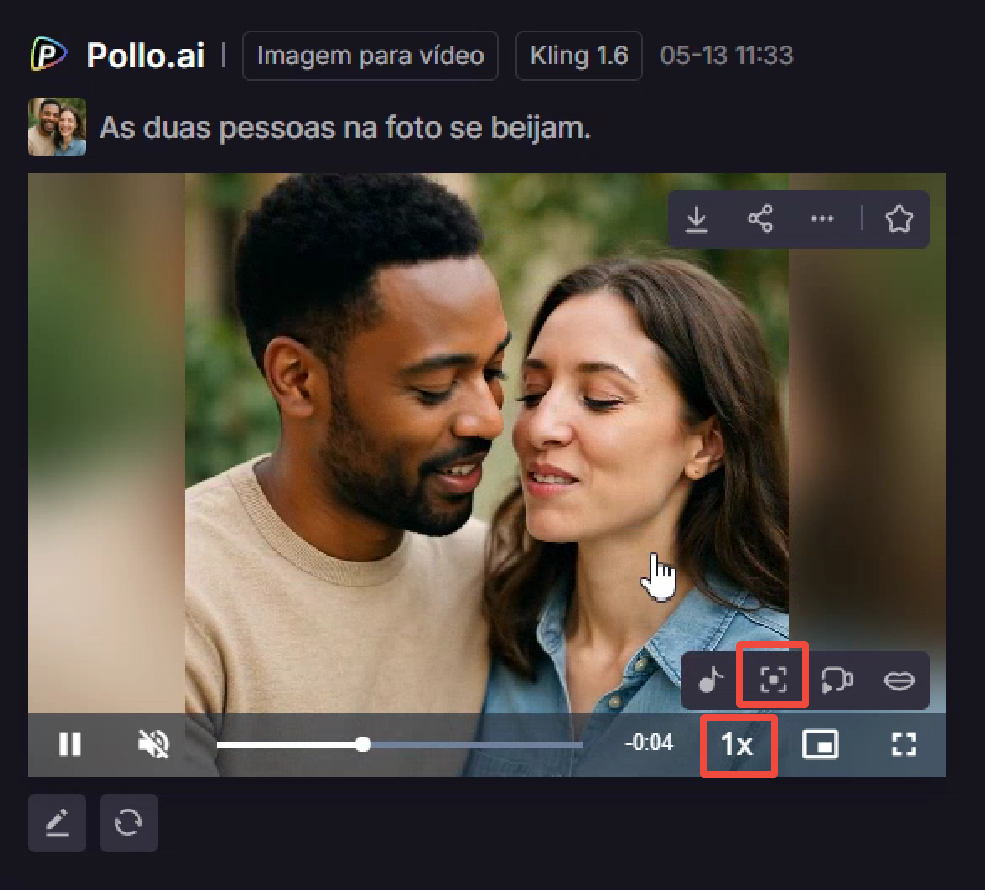Click the Pollo.ai logo icon
The image size is (985, 890).
[x=48, y=55]
